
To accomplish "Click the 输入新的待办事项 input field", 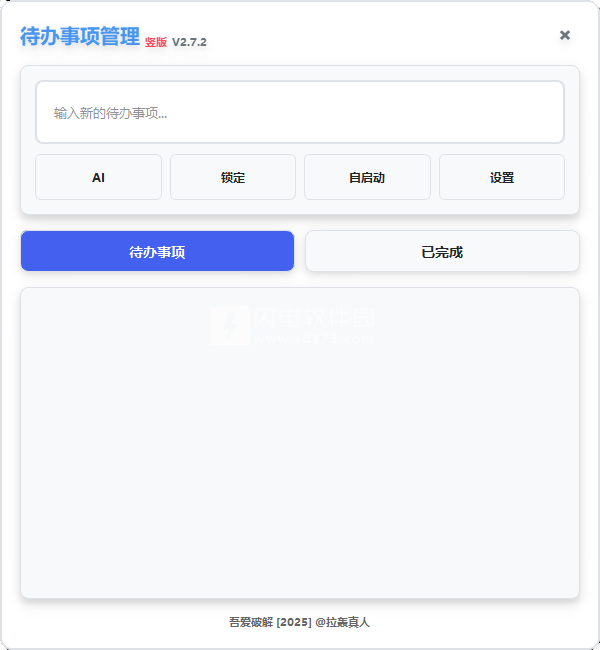I will coord(300,112).
